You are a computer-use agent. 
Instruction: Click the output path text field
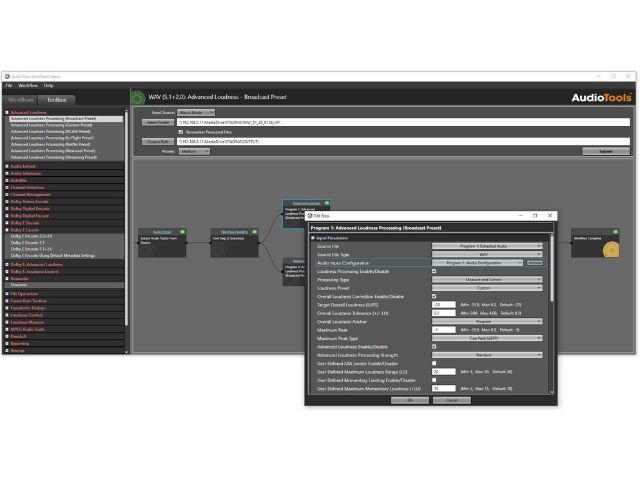coord(403,141)
